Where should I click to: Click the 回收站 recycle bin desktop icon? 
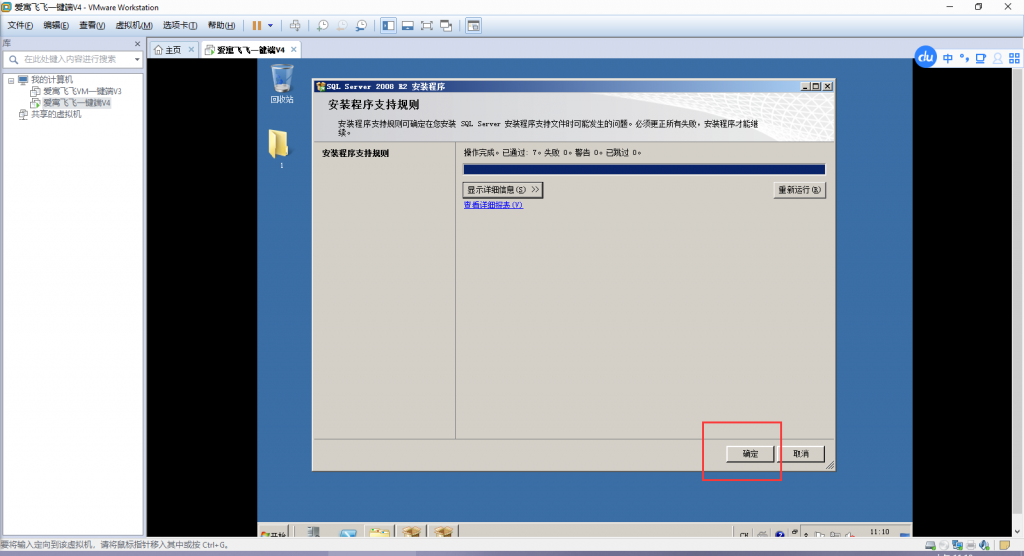click(x=282, y=84)
